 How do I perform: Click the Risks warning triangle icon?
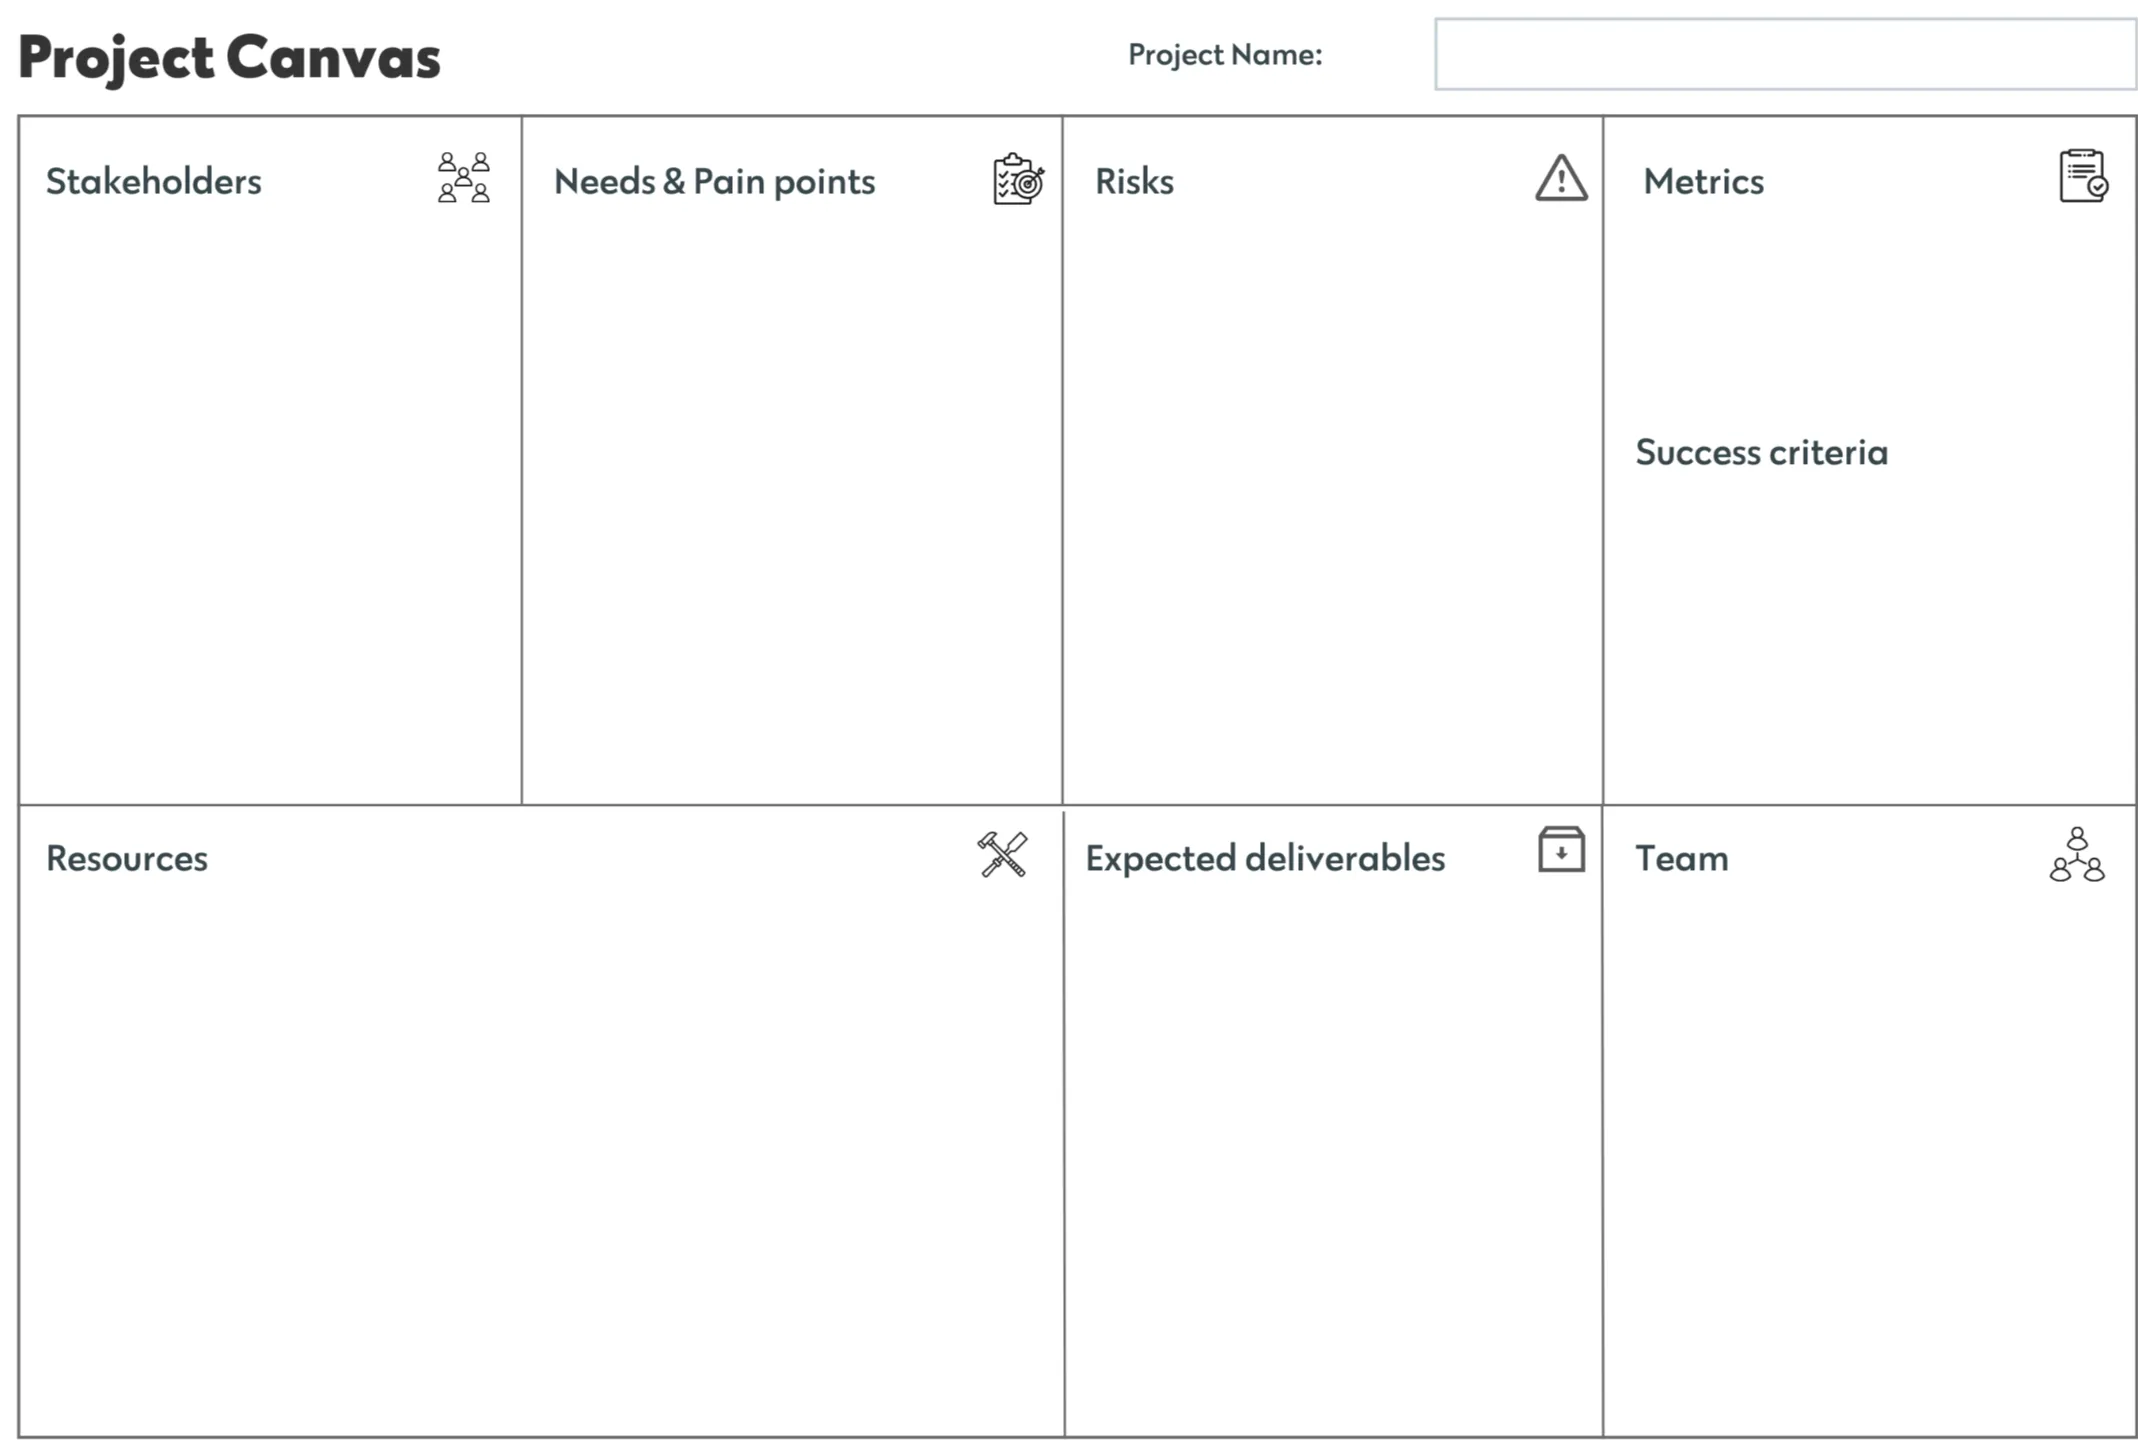[1561, 177]
